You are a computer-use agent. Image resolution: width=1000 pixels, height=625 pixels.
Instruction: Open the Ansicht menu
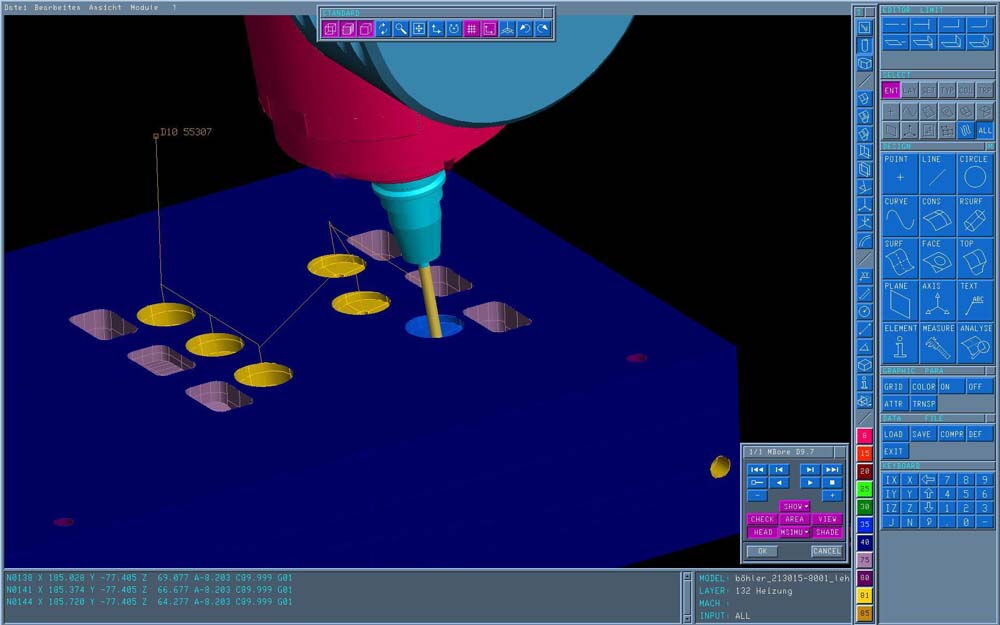pos(105,7)
